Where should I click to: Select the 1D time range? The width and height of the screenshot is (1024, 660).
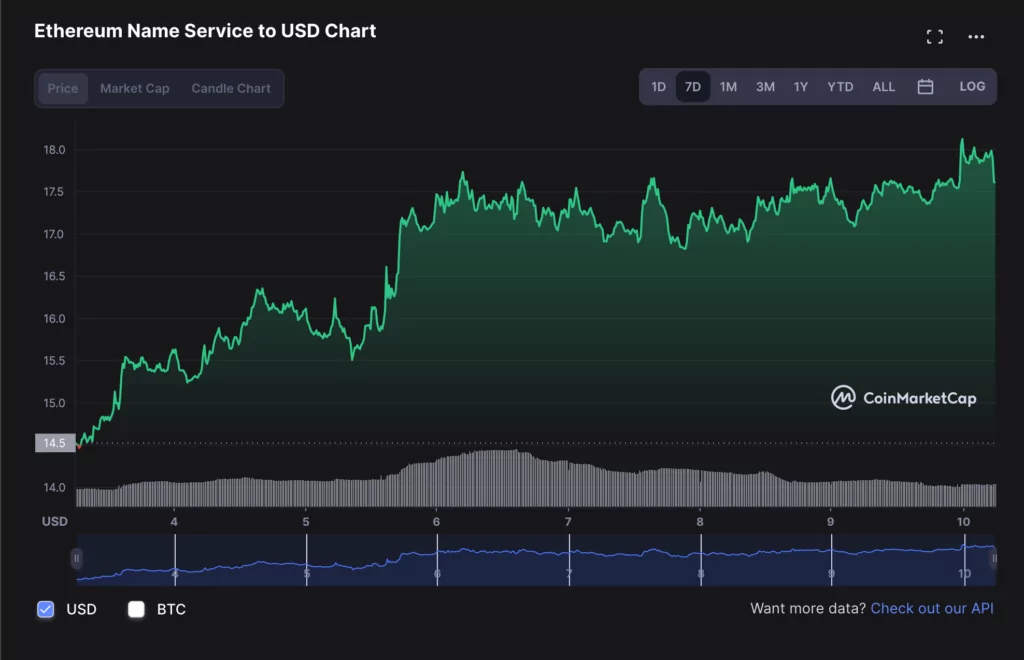pyautogui.click(x=658, y=87)
